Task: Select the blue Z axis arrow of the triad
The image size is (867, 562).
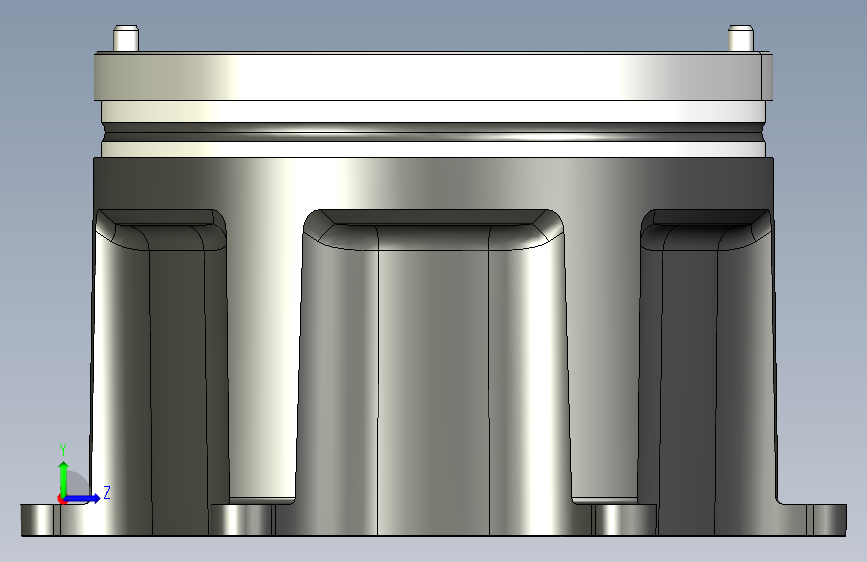Action: [x=82, y=498]
